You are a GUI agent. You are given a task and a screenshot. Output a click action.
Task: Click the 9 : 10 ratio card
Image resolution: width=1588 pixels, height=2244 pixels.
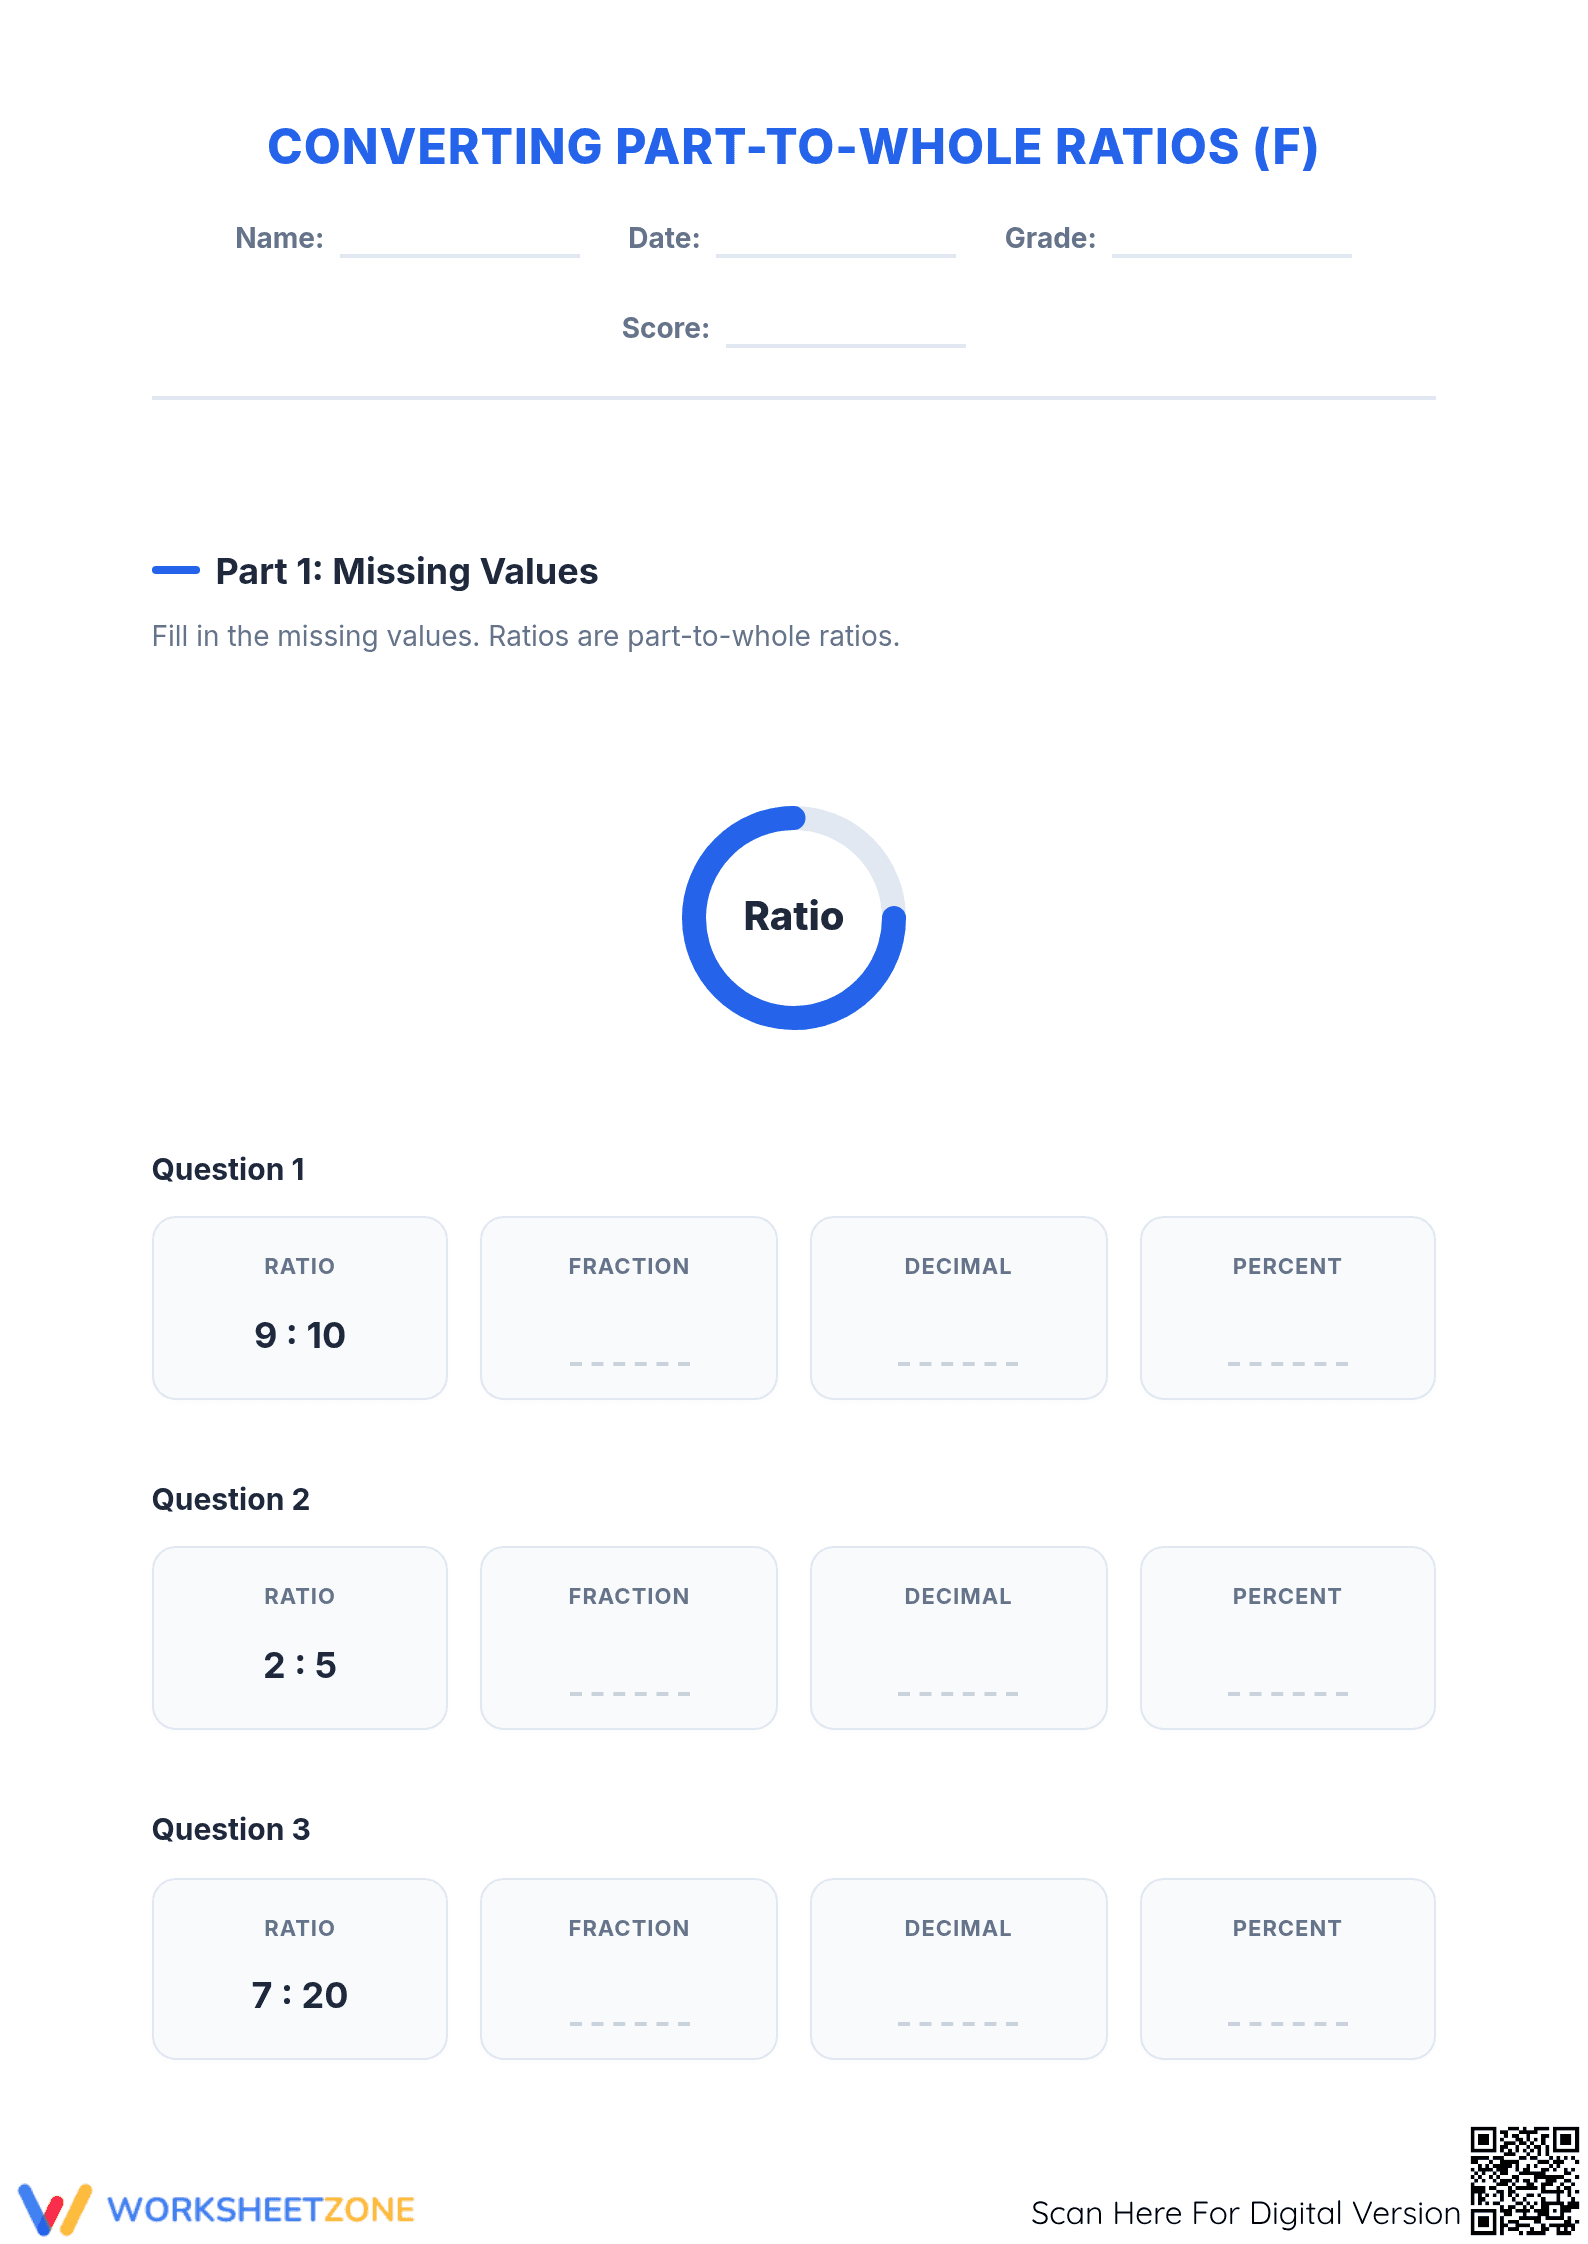point(300,1308)
